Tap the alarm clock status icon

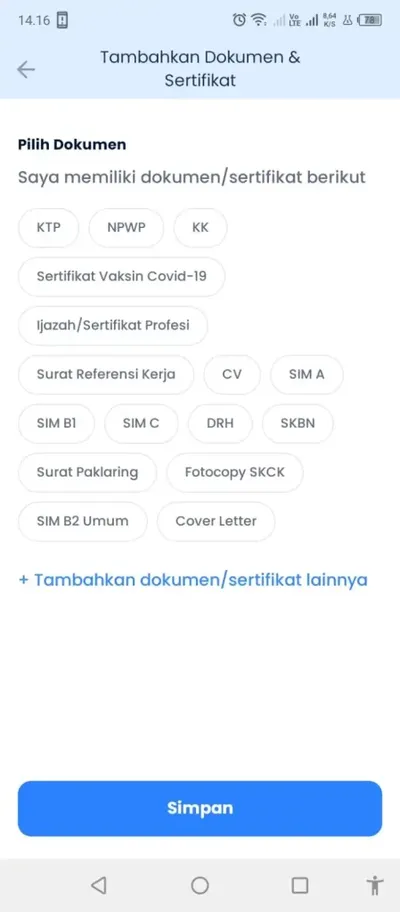tap(239, 20)
